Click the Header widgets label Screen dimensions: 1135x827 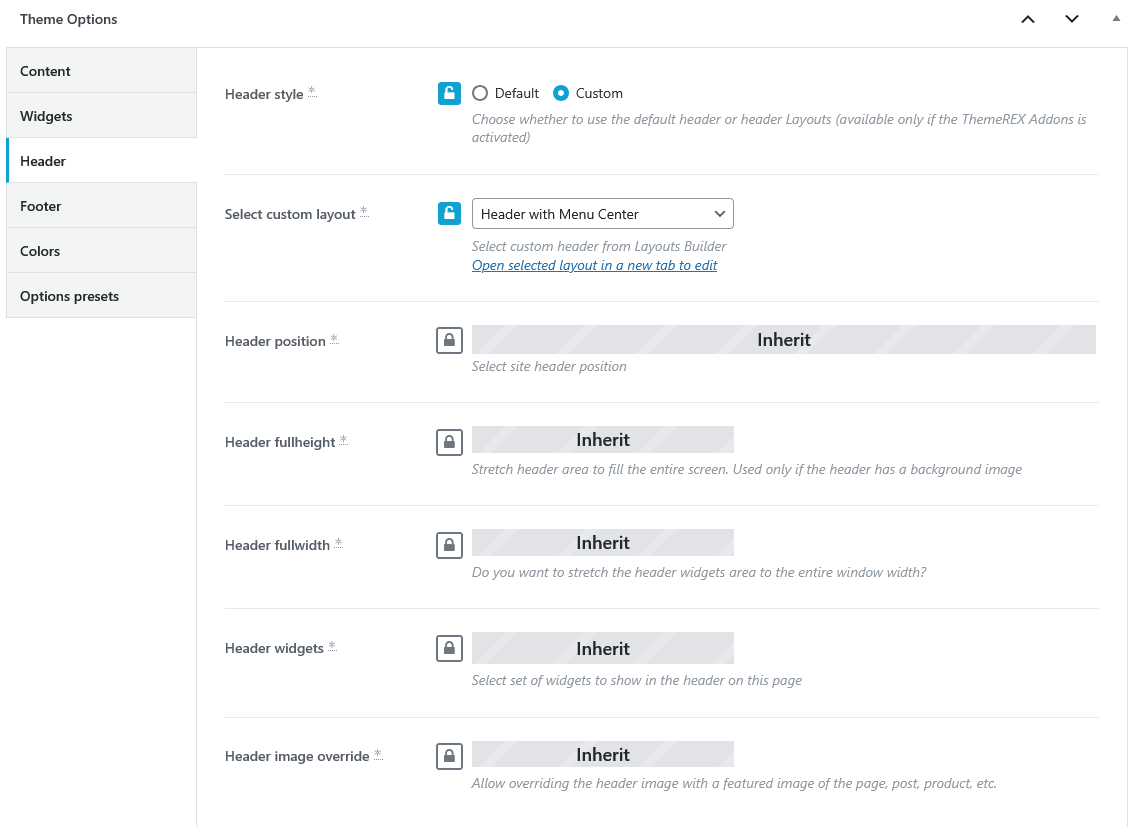(274, 648)
